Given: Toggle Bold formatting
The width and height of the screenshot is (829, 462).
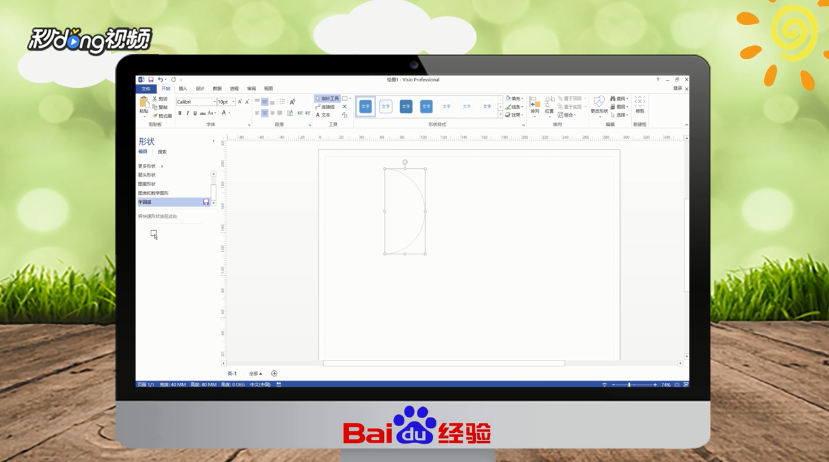Looking at the screenshot, I should click(x=180, y=113).
